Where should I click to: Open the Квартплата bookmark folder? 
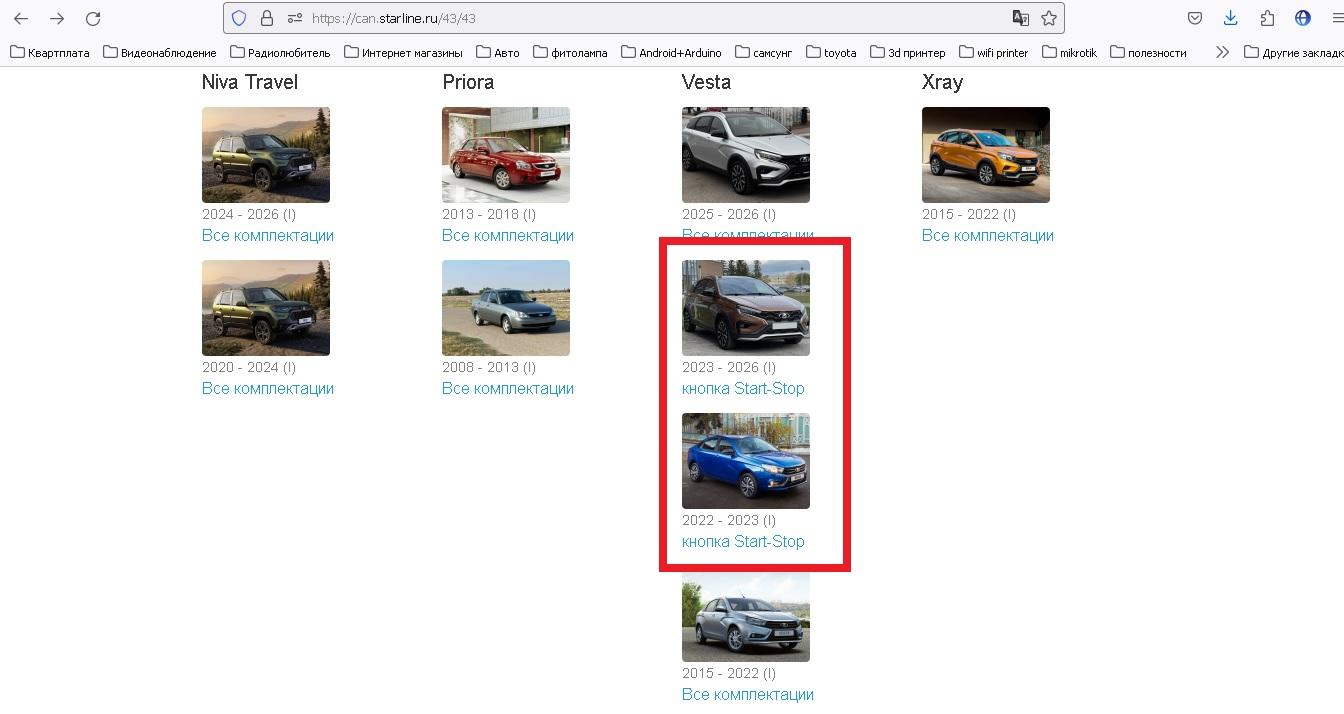pos(50,53)
